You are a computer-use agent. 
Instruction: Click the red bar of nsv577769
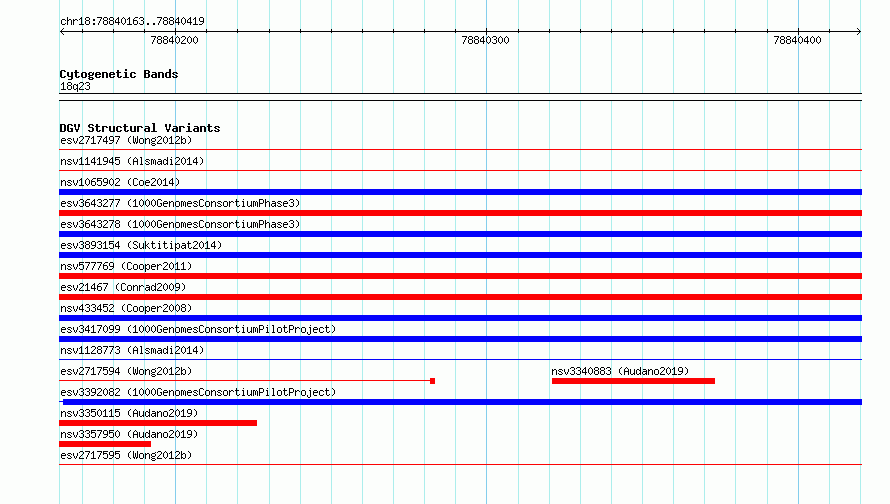pyautogui.click(x=460, y=276)
